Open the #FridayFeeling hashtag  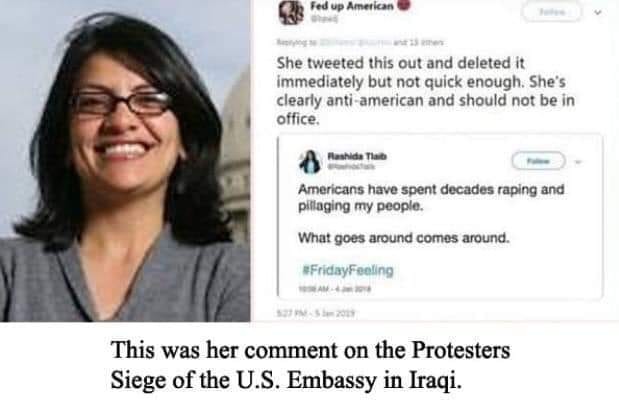point(348,270)
